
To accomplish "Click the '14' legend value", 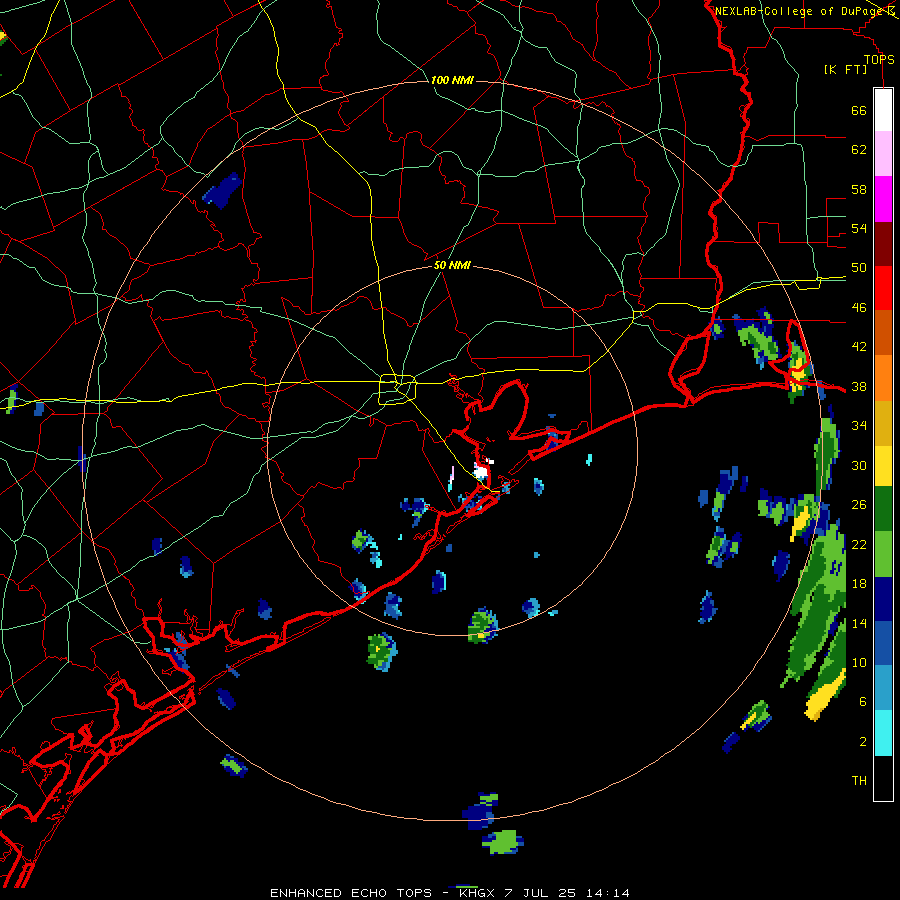I will [x=859, y=623].
